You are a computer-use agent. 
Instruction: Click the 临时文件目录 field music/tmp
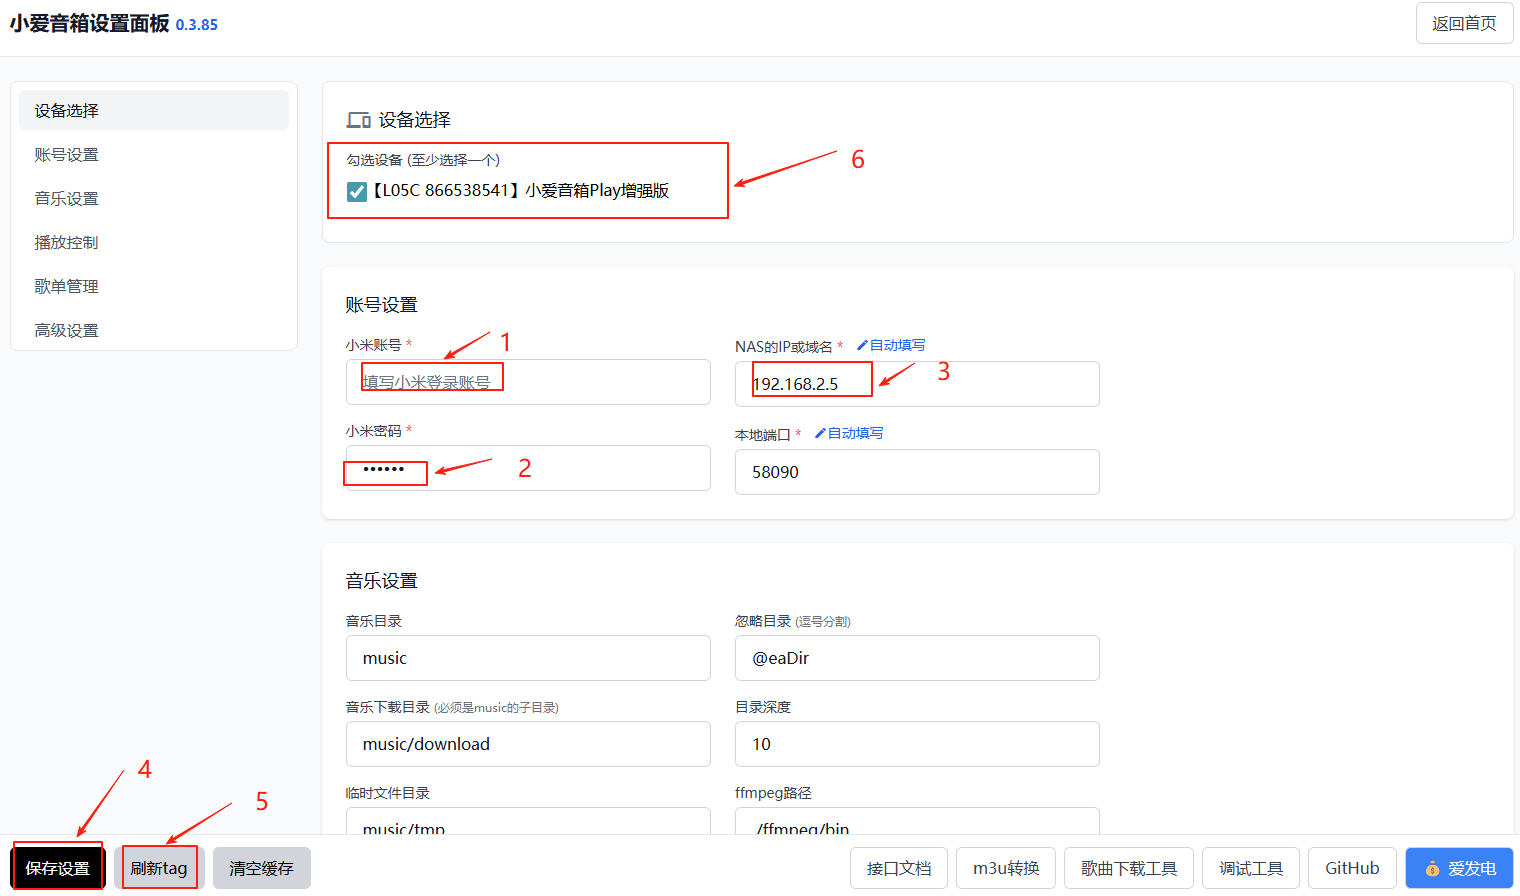click(x=528, y=821)
